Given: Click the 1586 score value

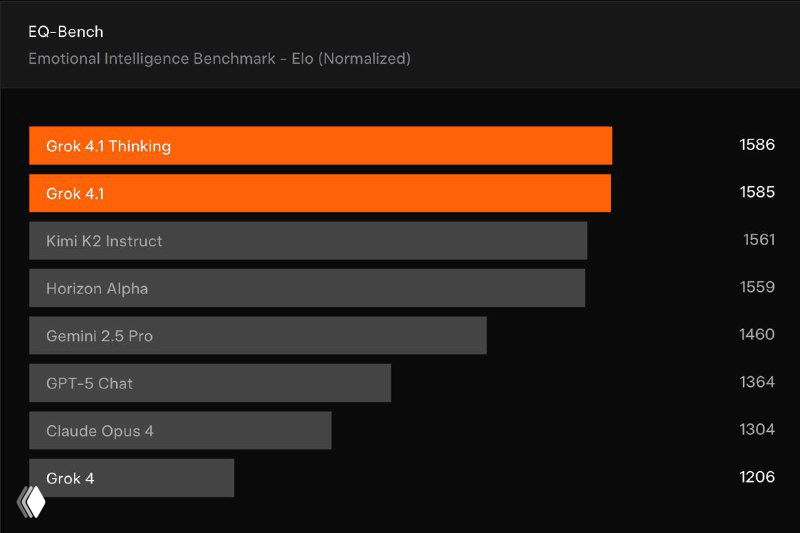Looking at the screenshot, I should click(x=757, y=145).
